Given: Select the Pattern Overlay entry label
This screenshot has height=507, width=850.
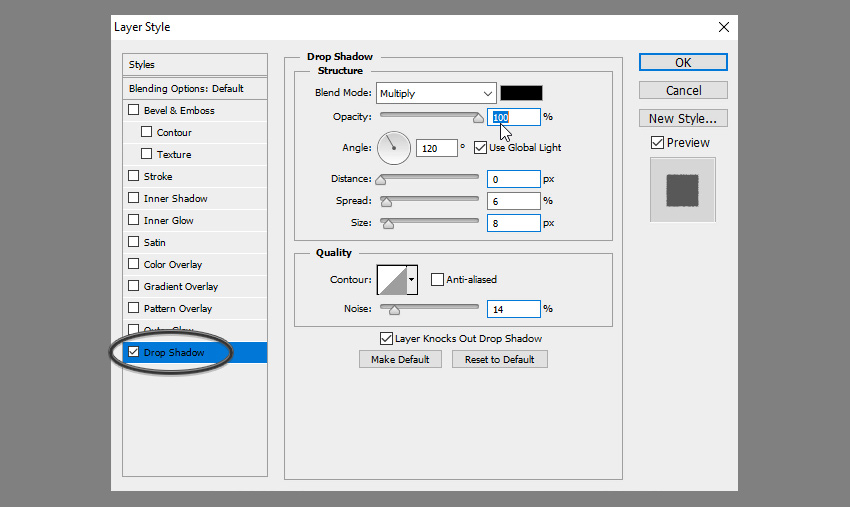Looking at the screenshot, I should click(178, 309).
